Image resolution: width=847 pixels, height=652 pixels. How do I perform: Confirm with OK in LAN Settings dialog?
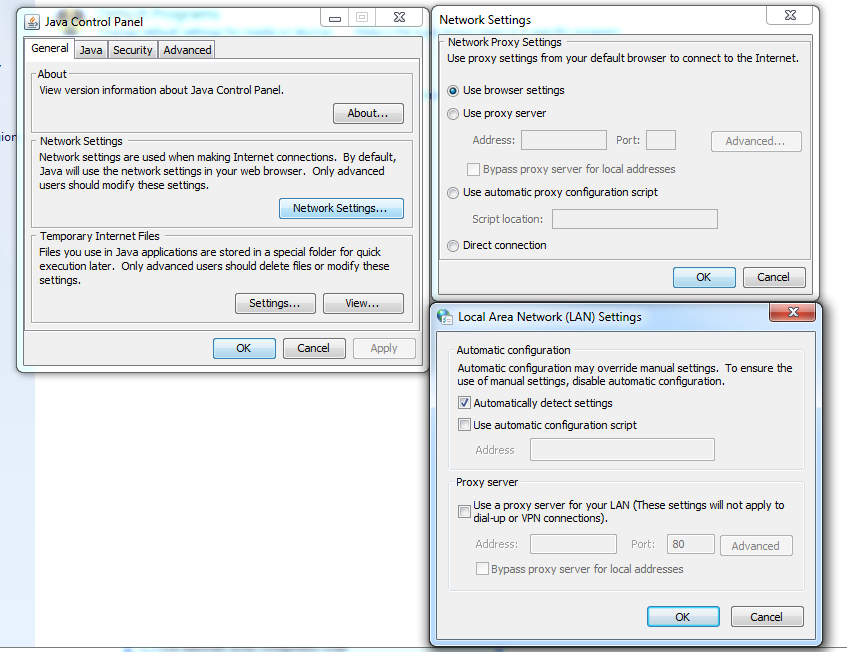pyautogui.click(x=682, y=617)
